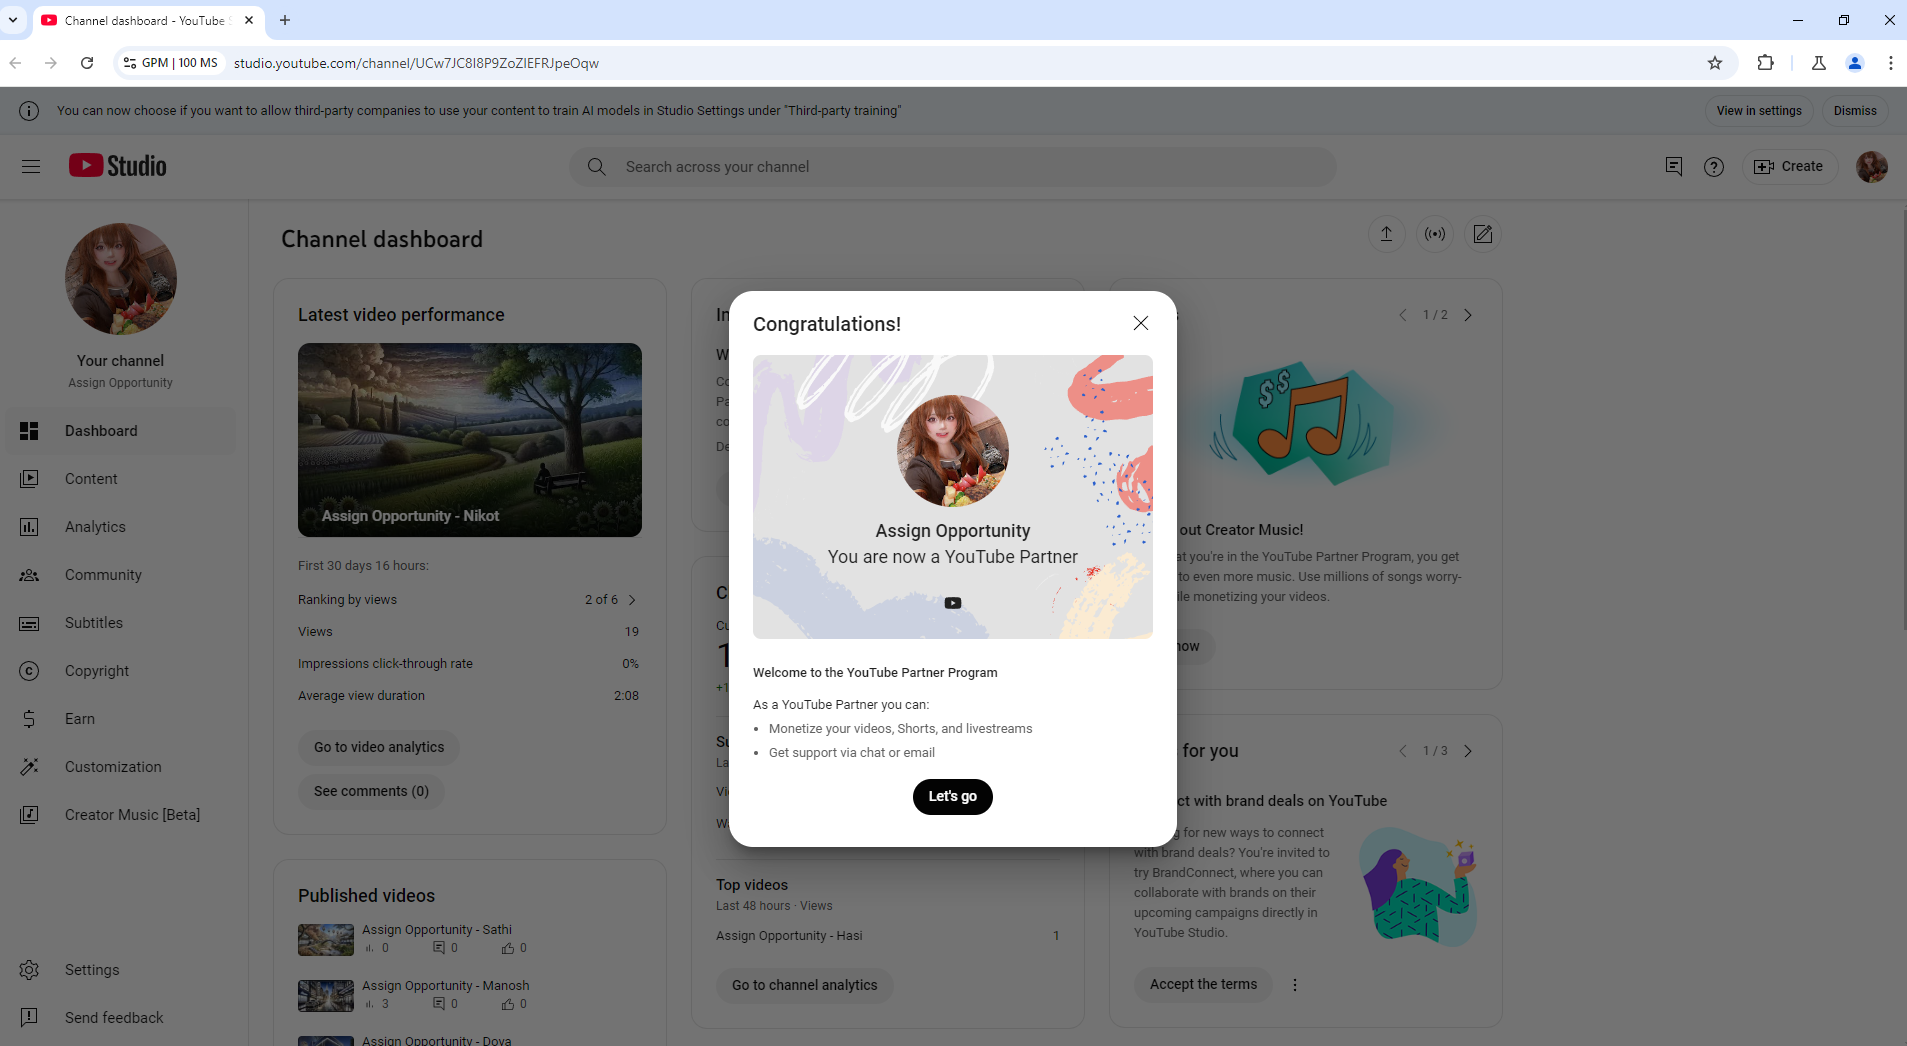
Task: Click the site info icon in address bar
Action: tap(130, 63)
